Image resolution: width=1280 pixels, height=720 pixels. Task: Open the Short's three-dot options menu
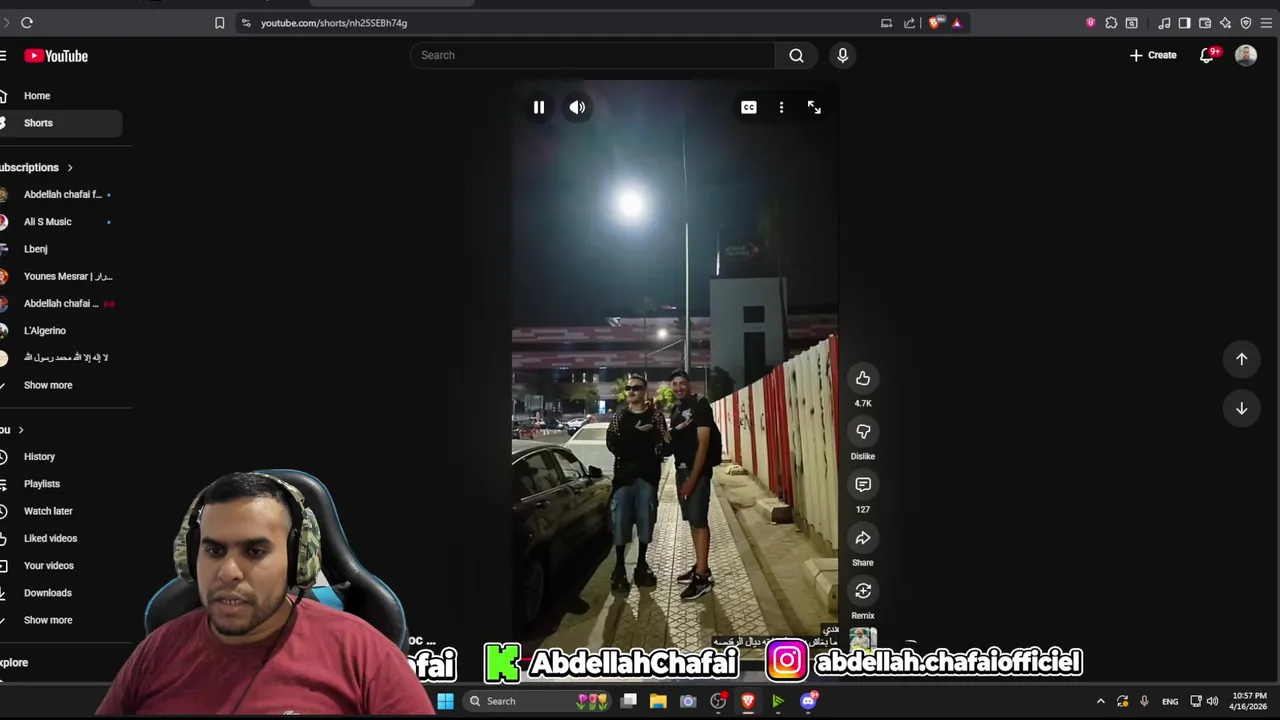781,107
